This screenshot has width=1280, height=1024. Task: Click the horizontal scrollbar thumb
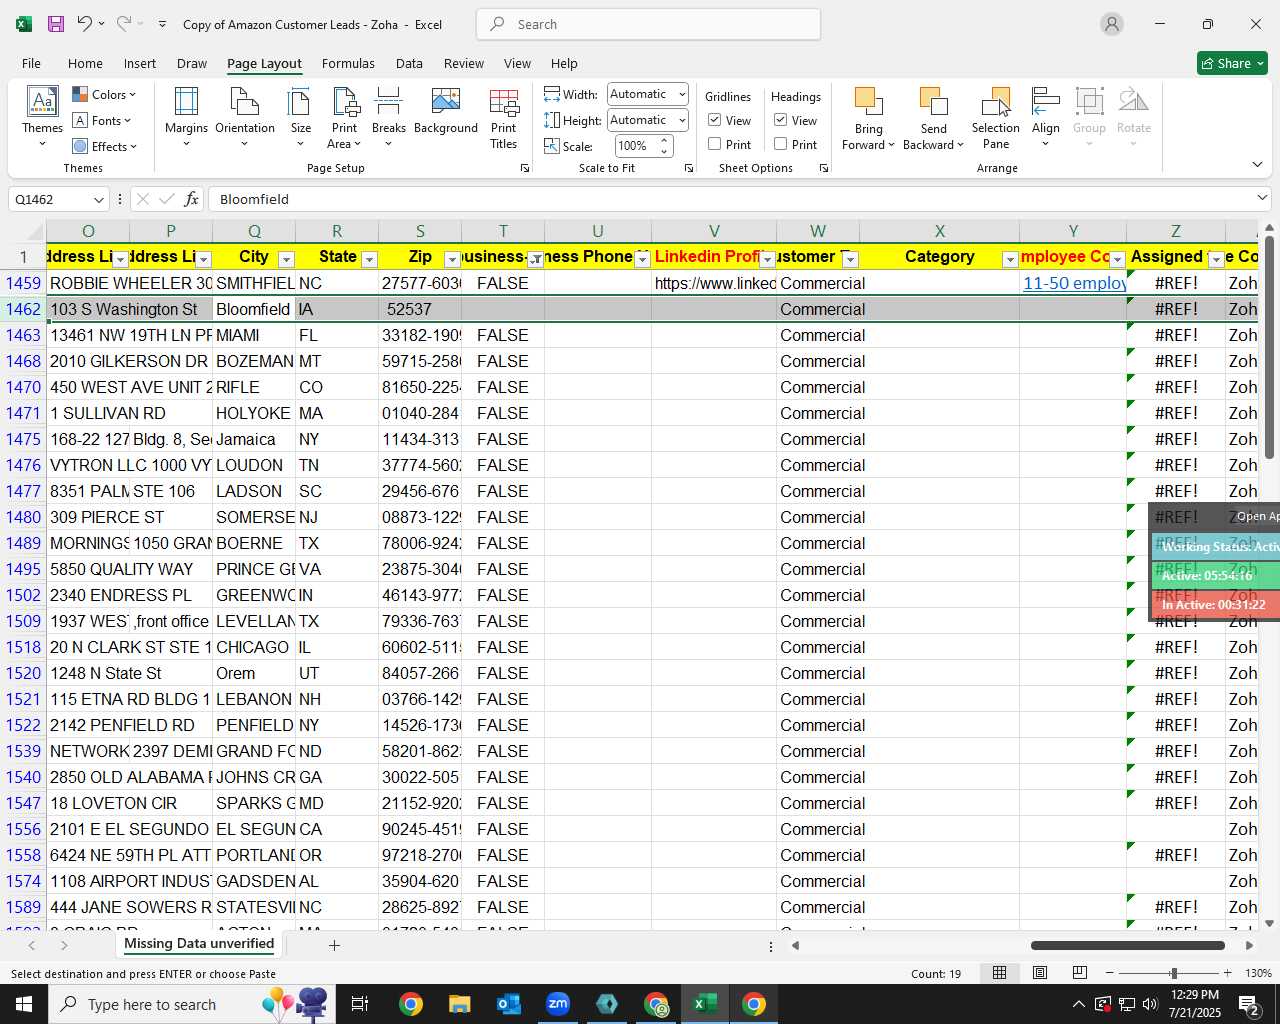coord(1127,945)
